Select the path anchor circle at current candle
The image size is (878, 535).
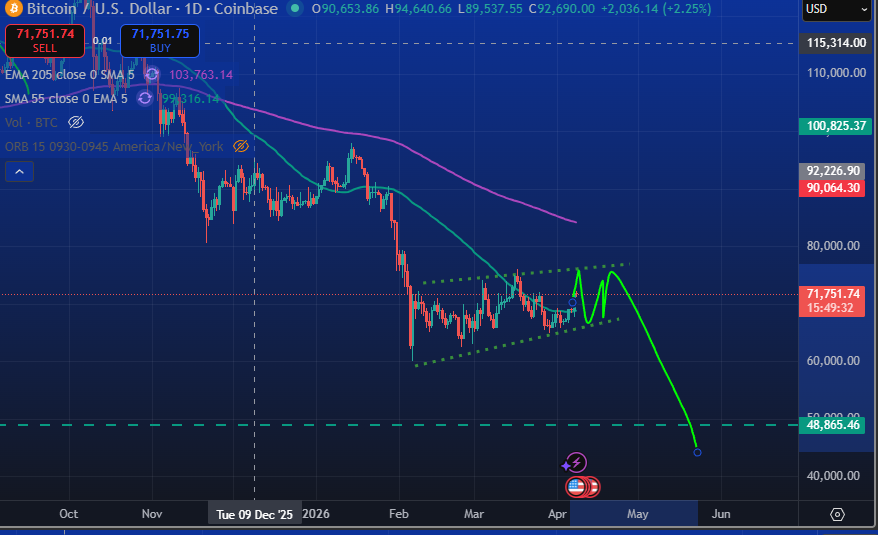tap(572, 303)
